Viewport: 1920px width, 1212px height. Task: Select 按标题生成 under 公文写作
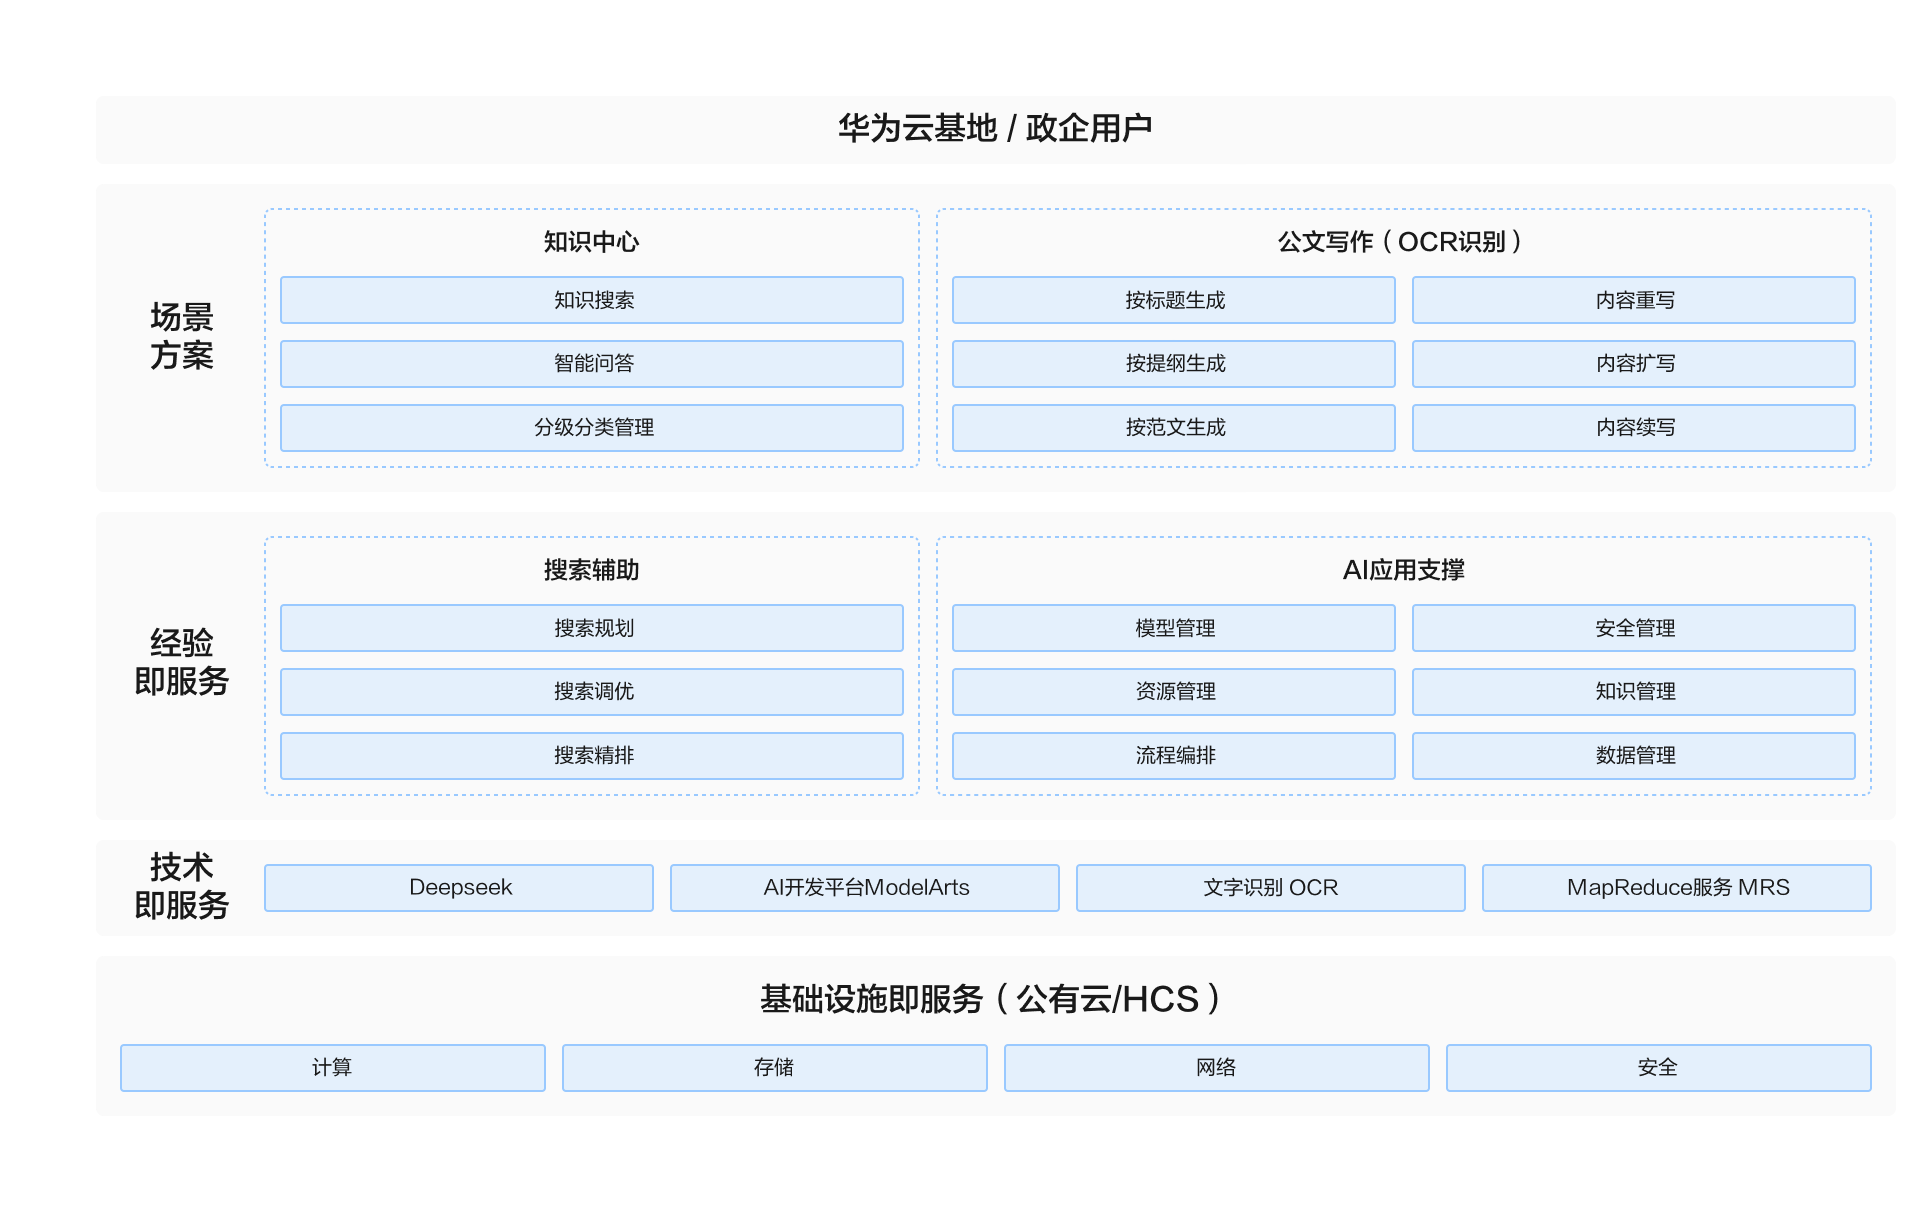tap(1173, 300)
